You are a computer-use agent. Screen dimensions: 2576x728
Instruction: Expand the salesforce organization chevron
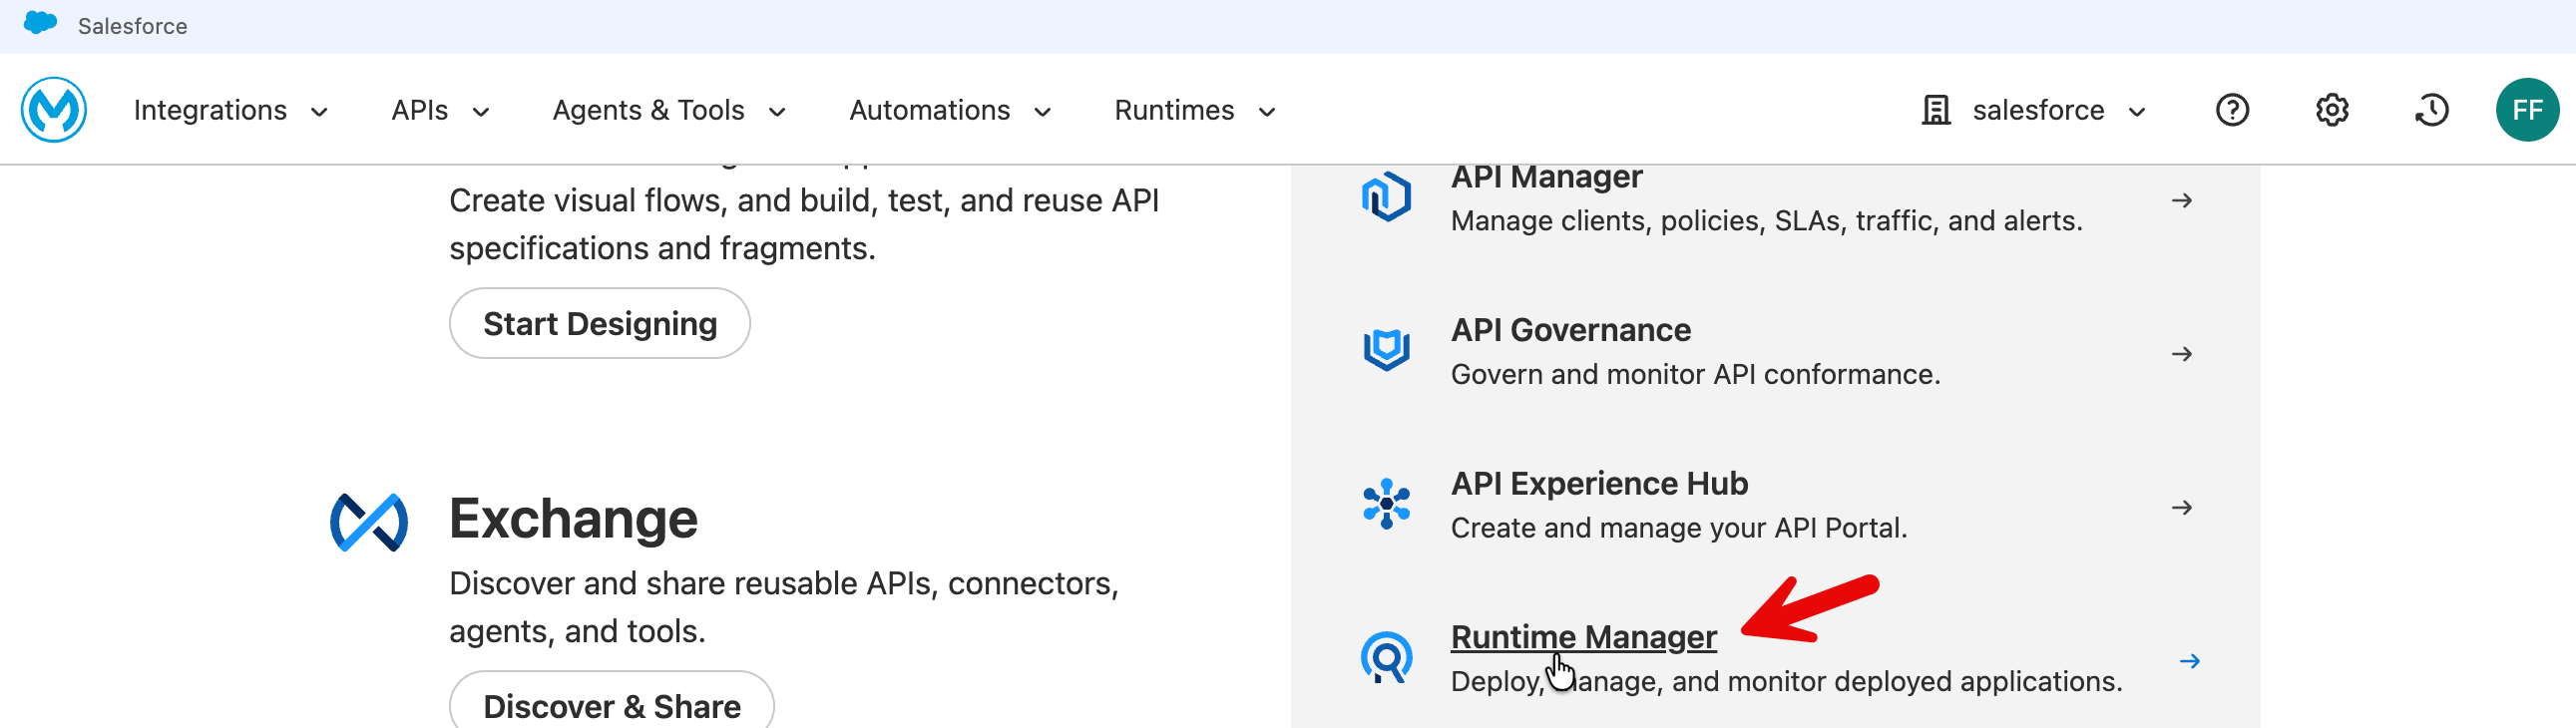point(2137,112)
